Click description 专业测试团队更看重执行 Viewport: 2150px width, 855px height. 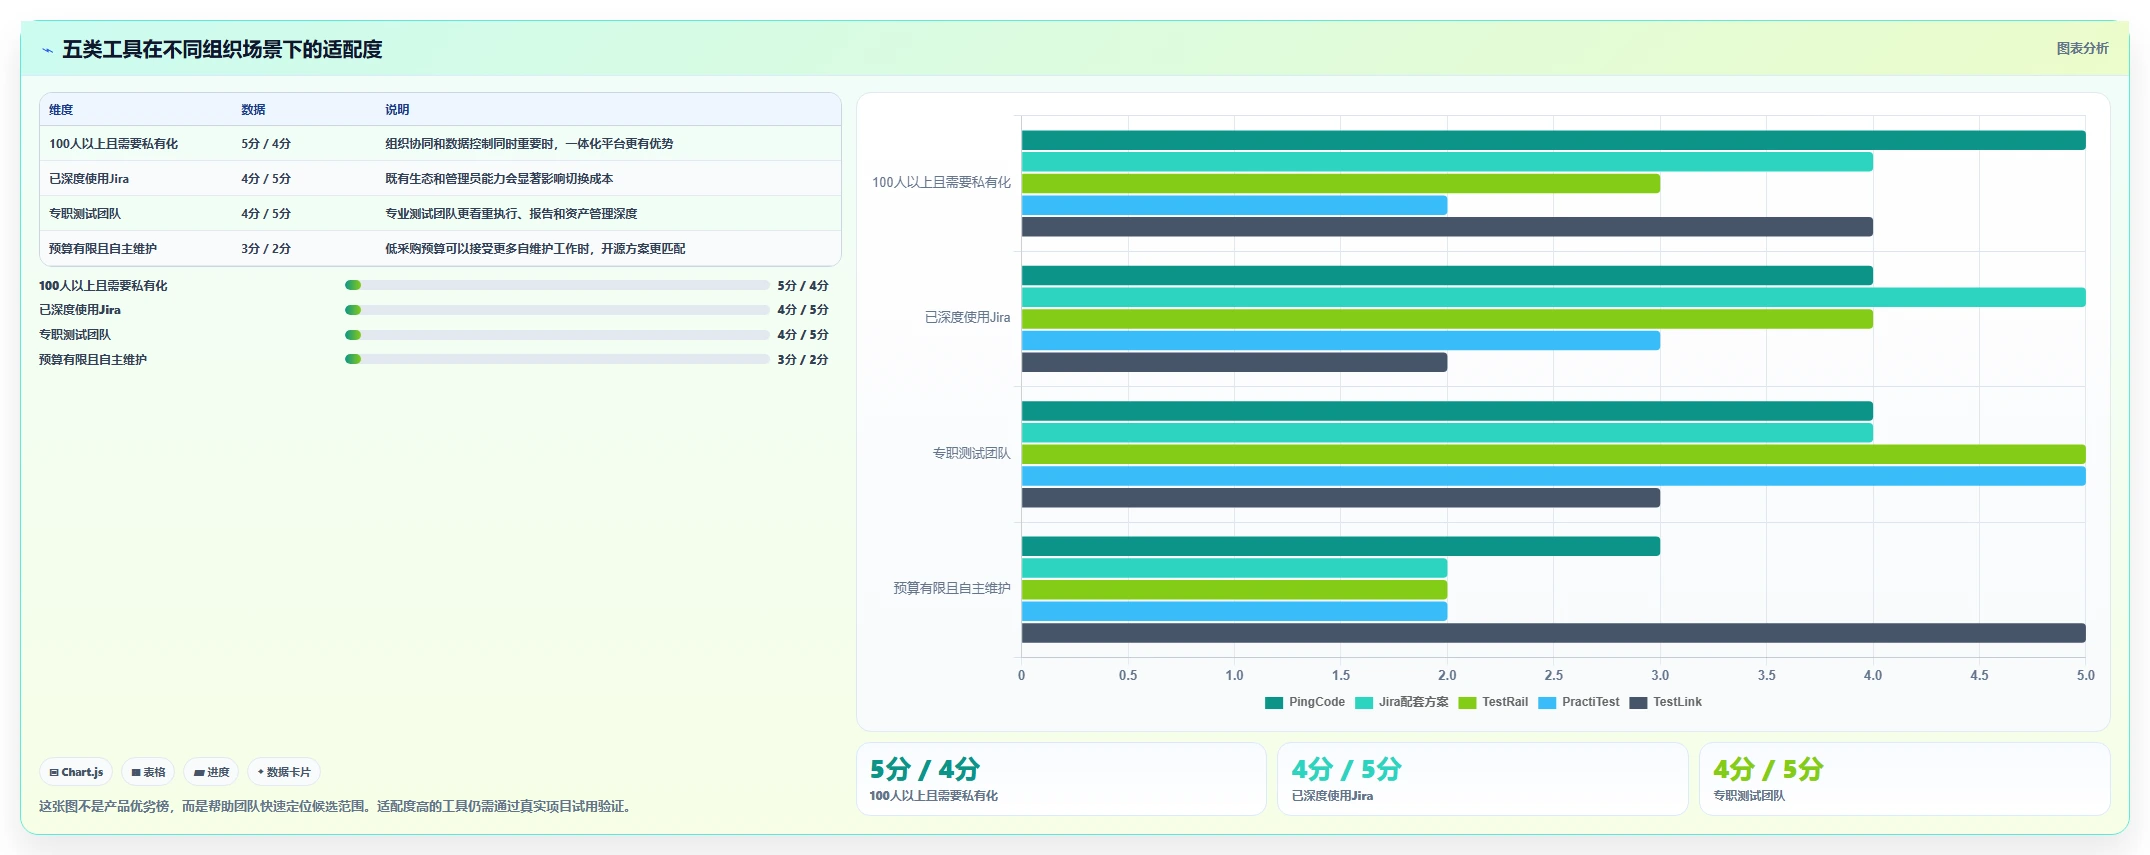(x=511, y=214)
